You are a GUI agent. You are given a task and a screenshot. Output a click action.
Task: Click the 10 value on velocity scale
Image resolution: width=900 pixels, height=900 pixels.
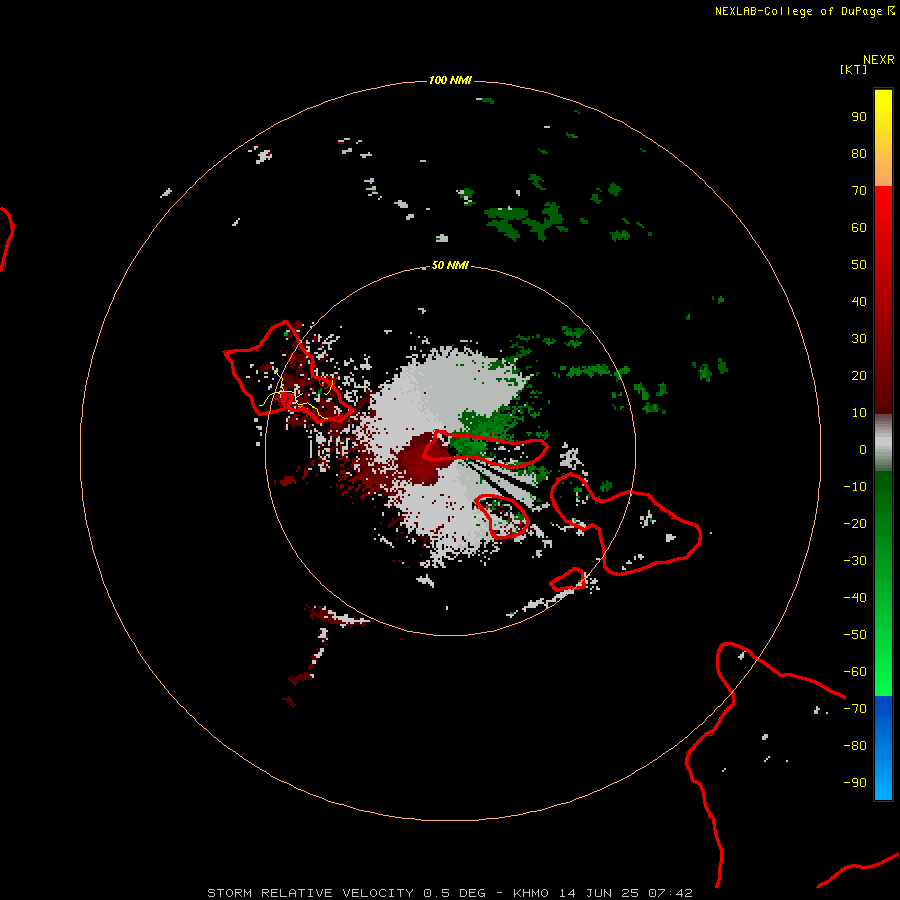pyautogui.click(x=859, y=413)
